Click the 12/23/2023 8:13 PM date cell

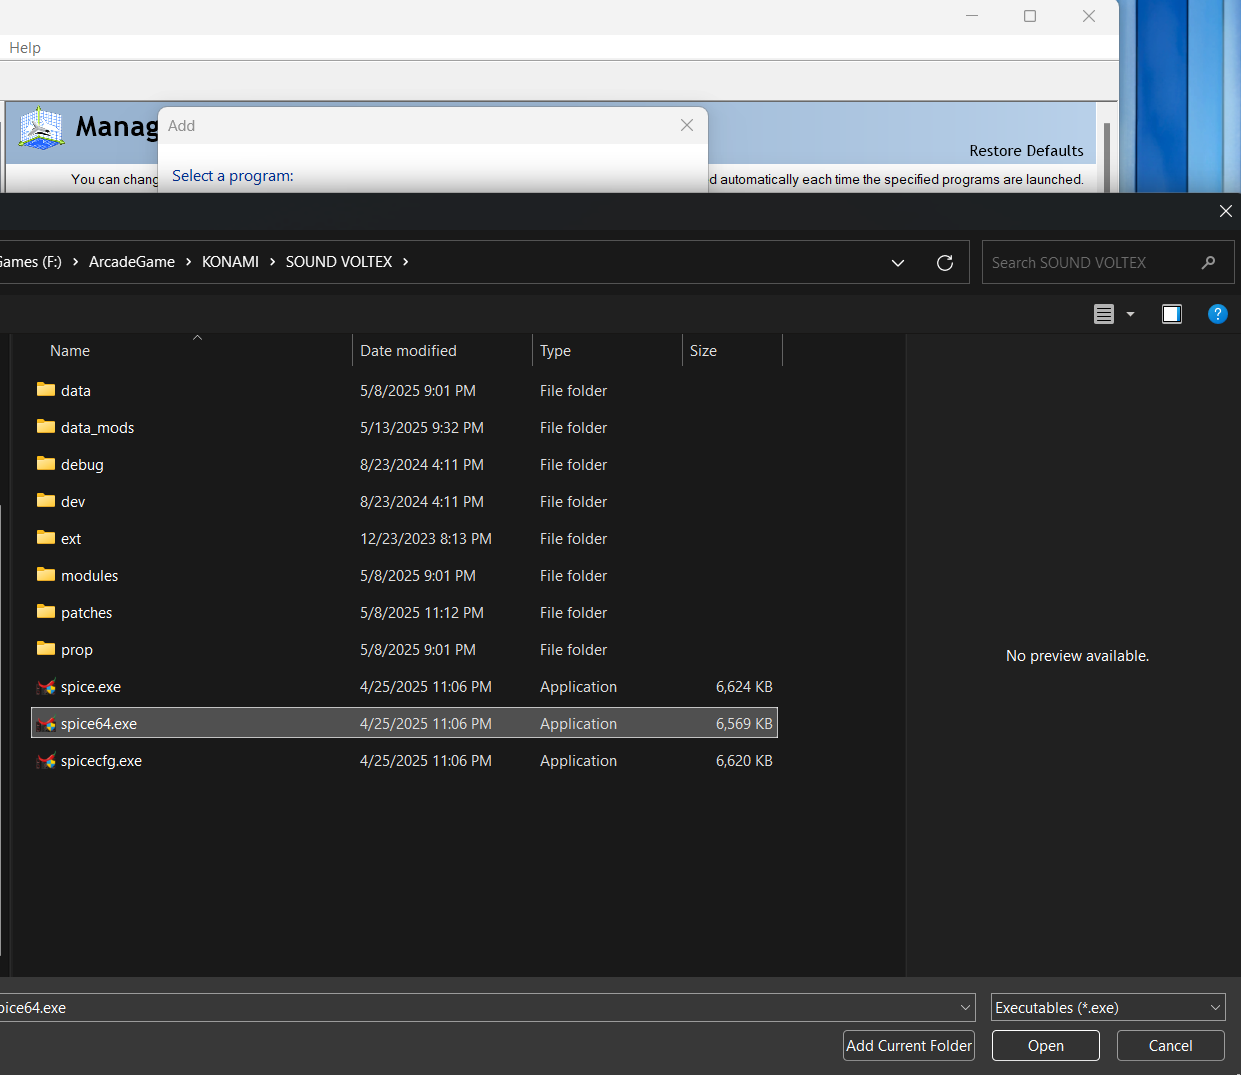point(426,539)
